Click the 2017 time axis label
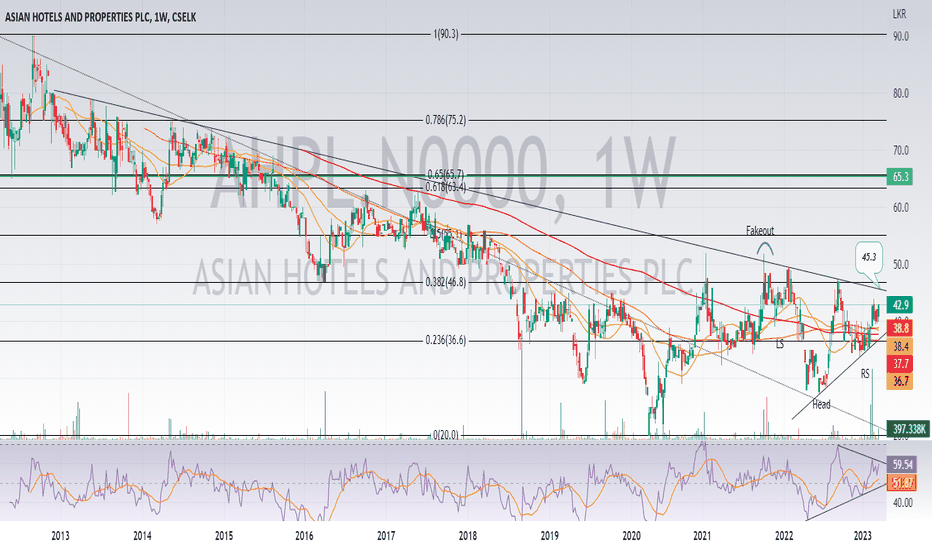Image resolution: width=932 pixels, height=550 pixels. 386,536
